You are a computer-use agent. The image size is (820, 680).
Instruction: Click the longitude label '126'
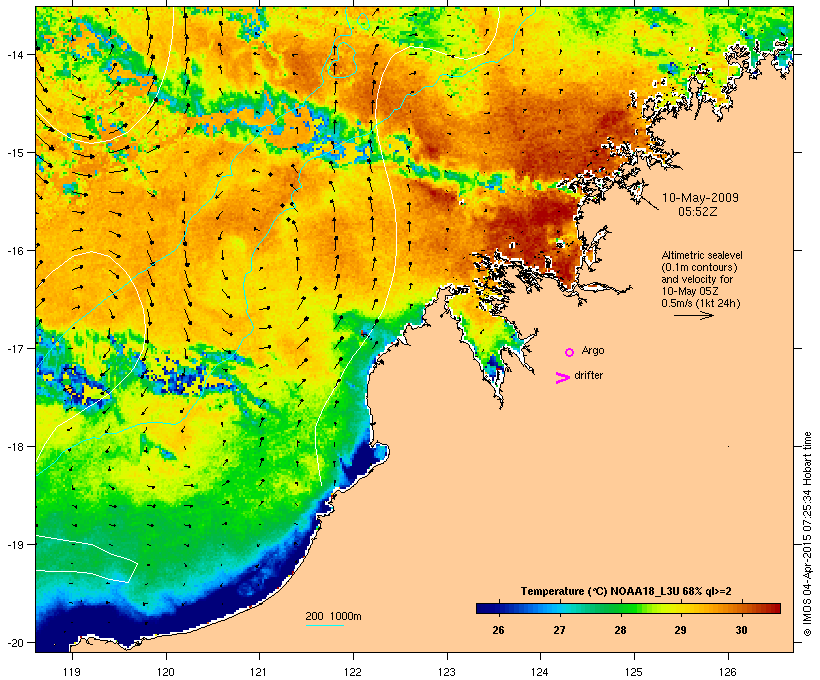click(727, 672)
